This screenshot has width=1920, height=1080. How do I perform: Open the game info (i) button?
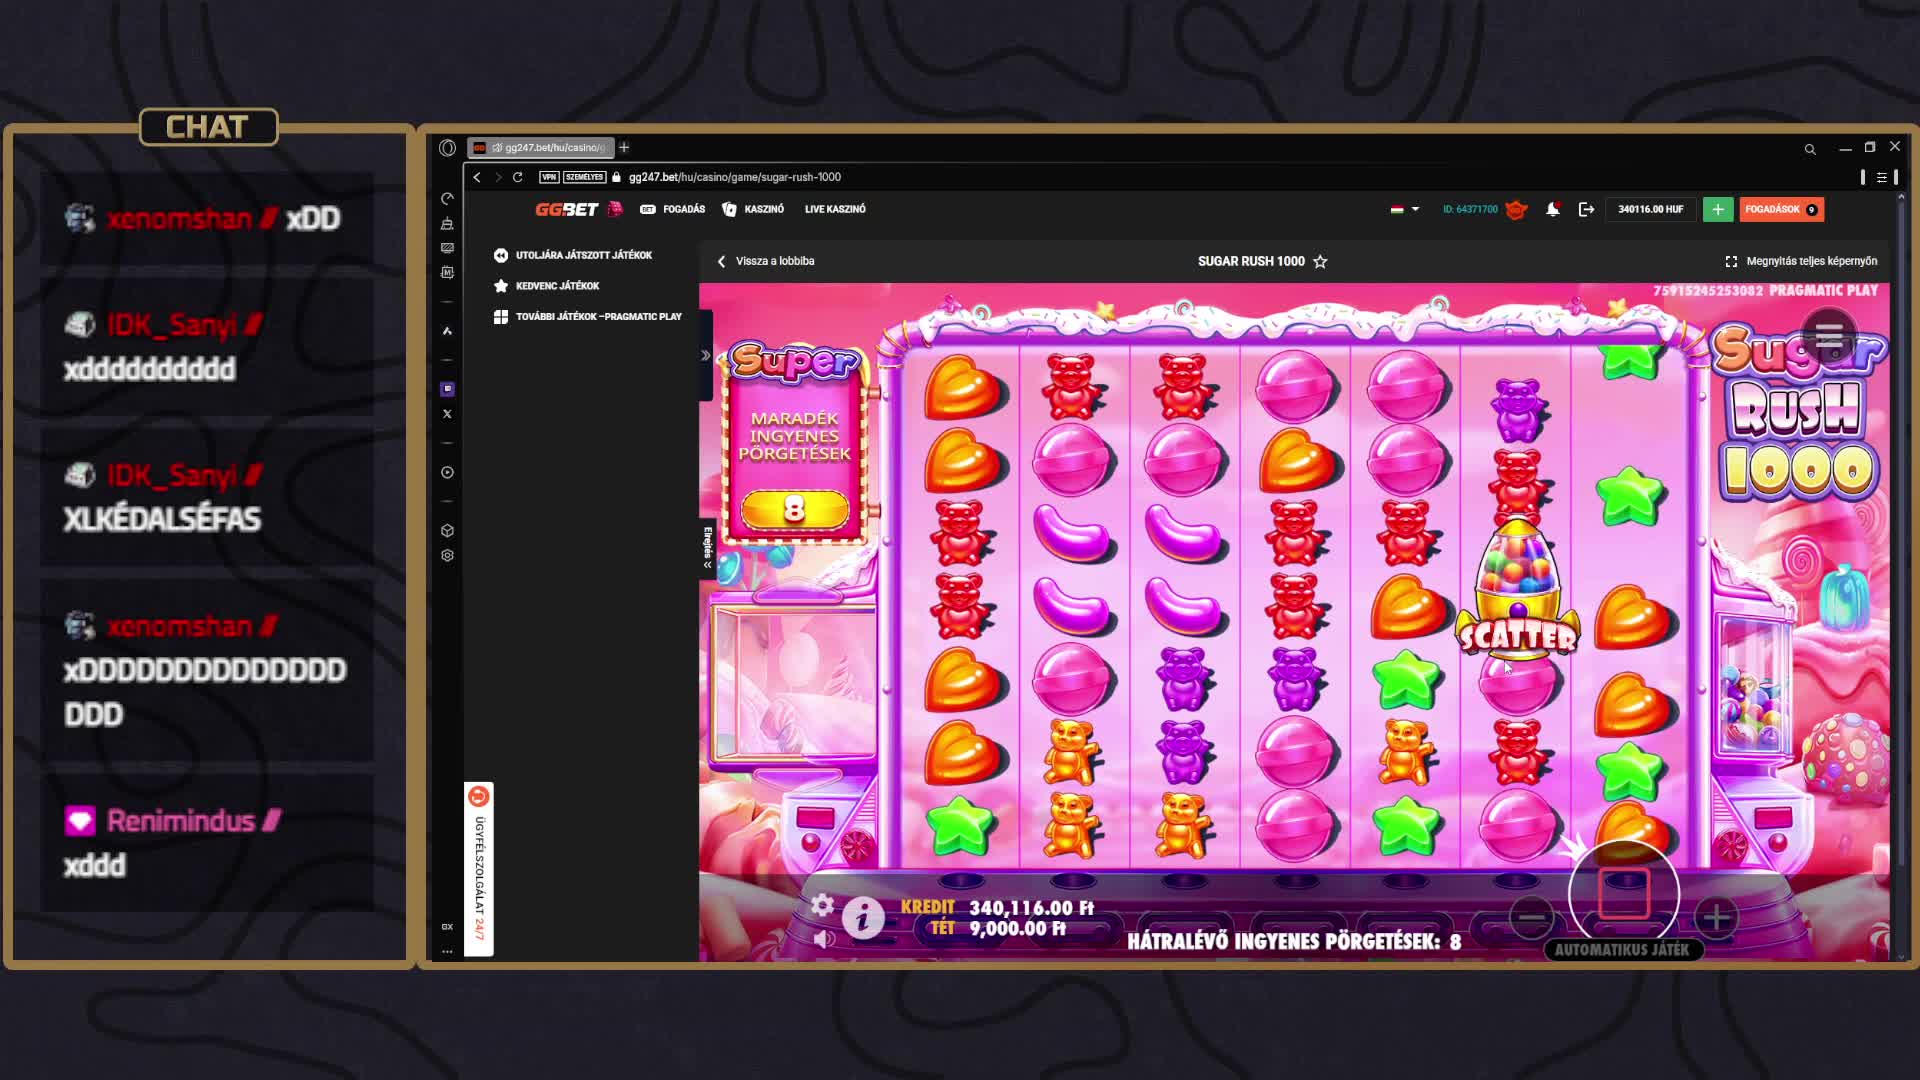click(863, 918)
